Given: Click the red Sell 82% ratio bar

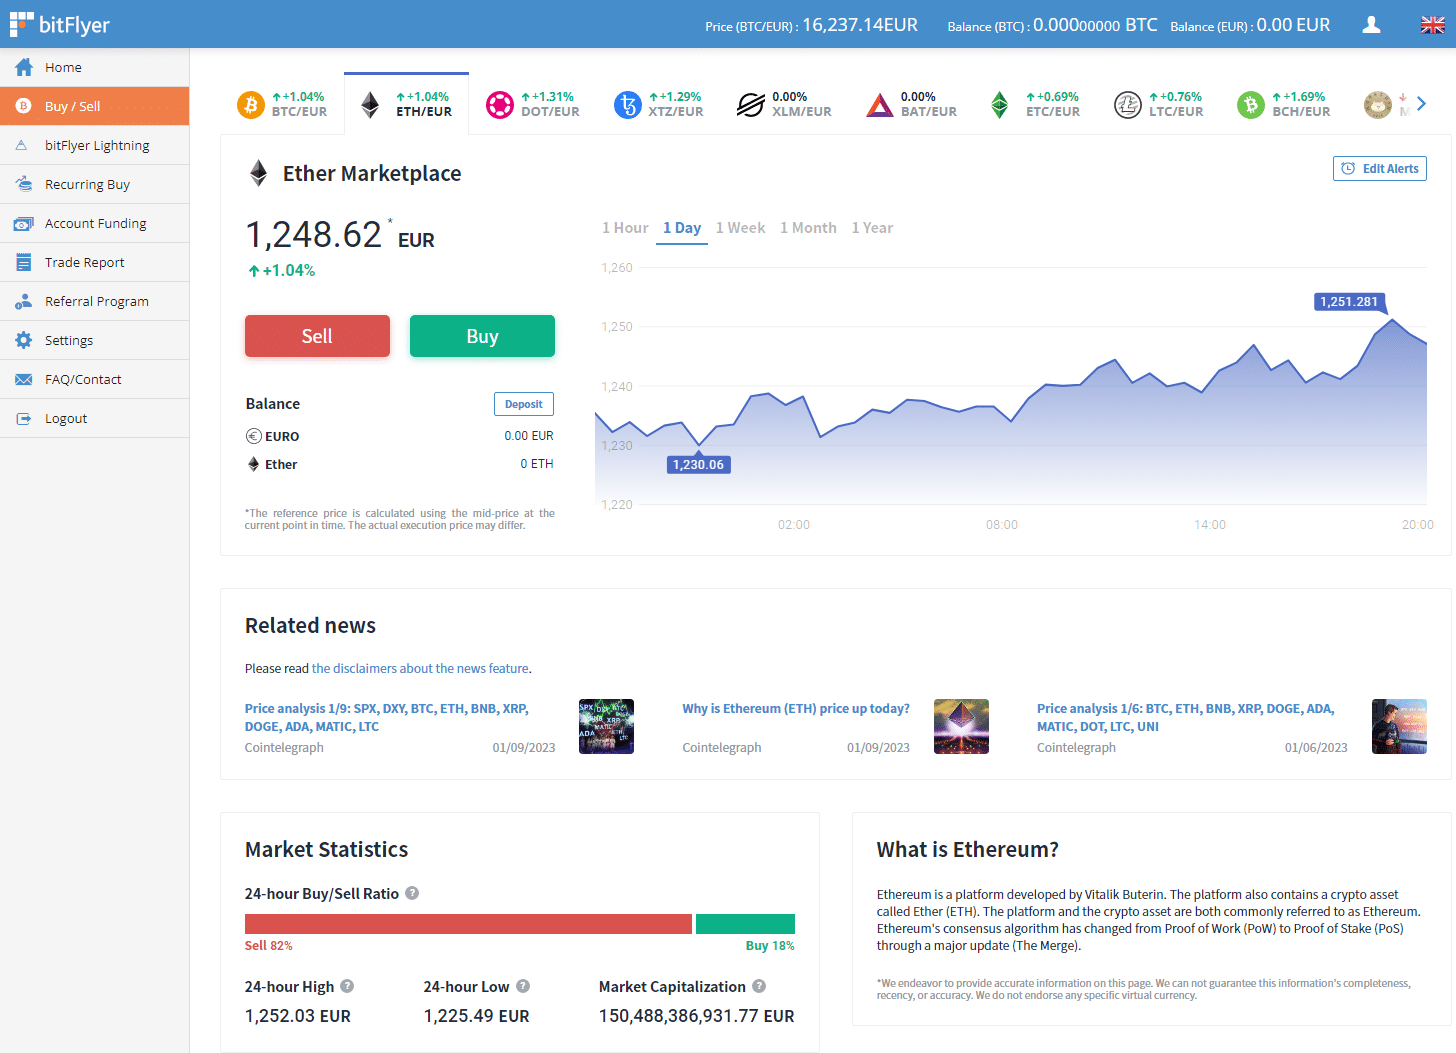Looking at the screenshot, I should pyautogui.click(x=468, y=924).
